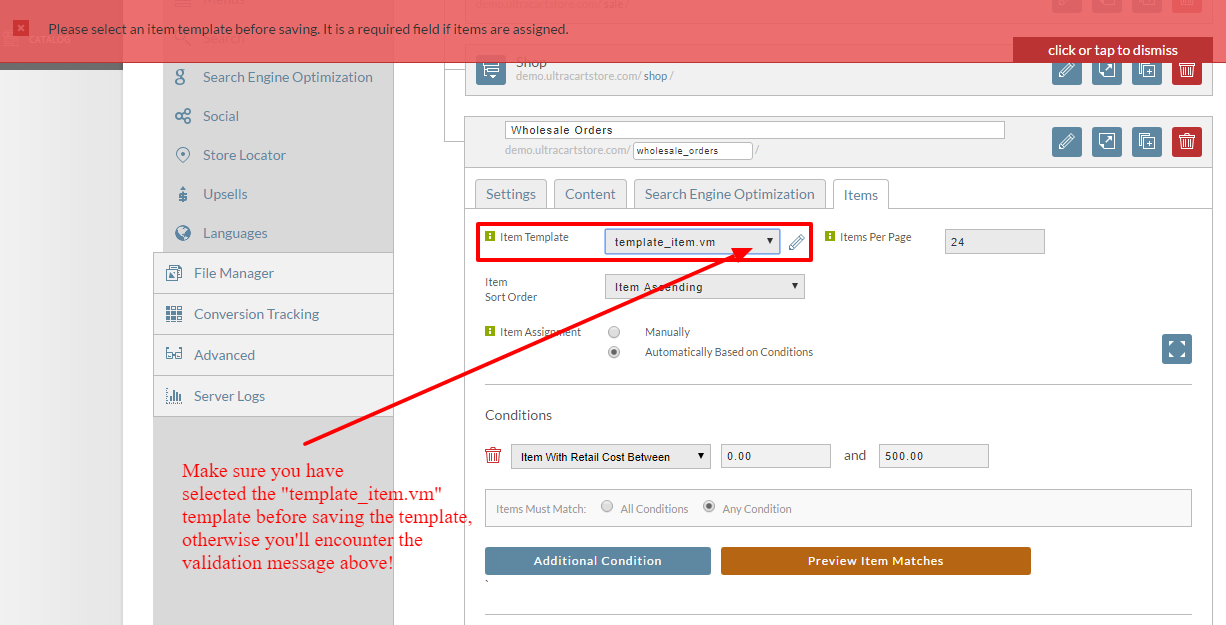Screen dimensions: 1226x625
Task: Expand items panel to fullscreen
Action: point(1177,349)
